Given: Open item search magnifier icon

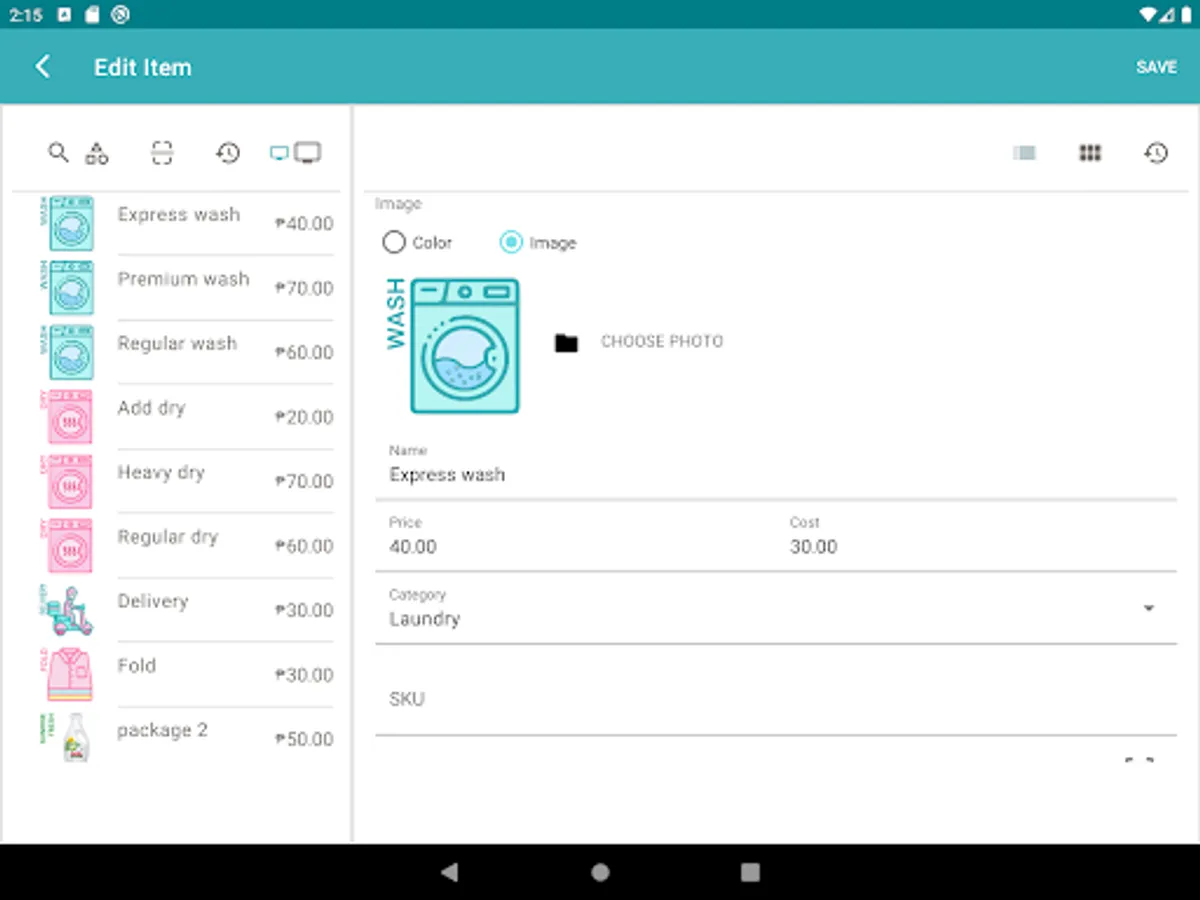Looking at the screenshot, I should [x=58, y=152].
